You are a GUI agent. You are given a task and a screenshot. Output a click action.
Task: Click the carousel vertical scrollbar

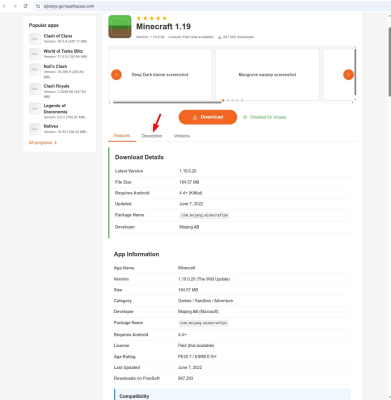coord(355,72)
